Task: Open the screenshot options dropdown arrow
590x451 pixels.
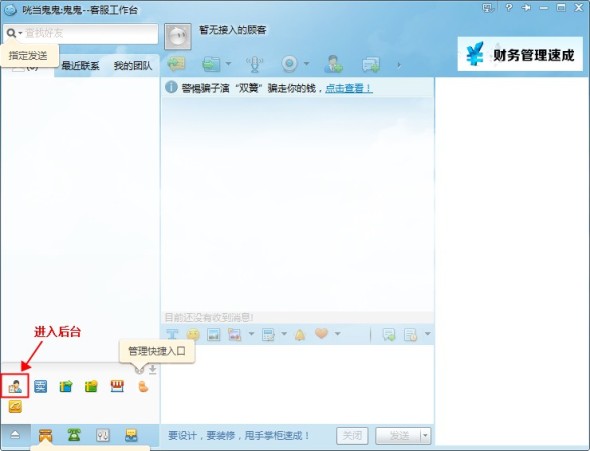Action: click(x=251, y=334)
